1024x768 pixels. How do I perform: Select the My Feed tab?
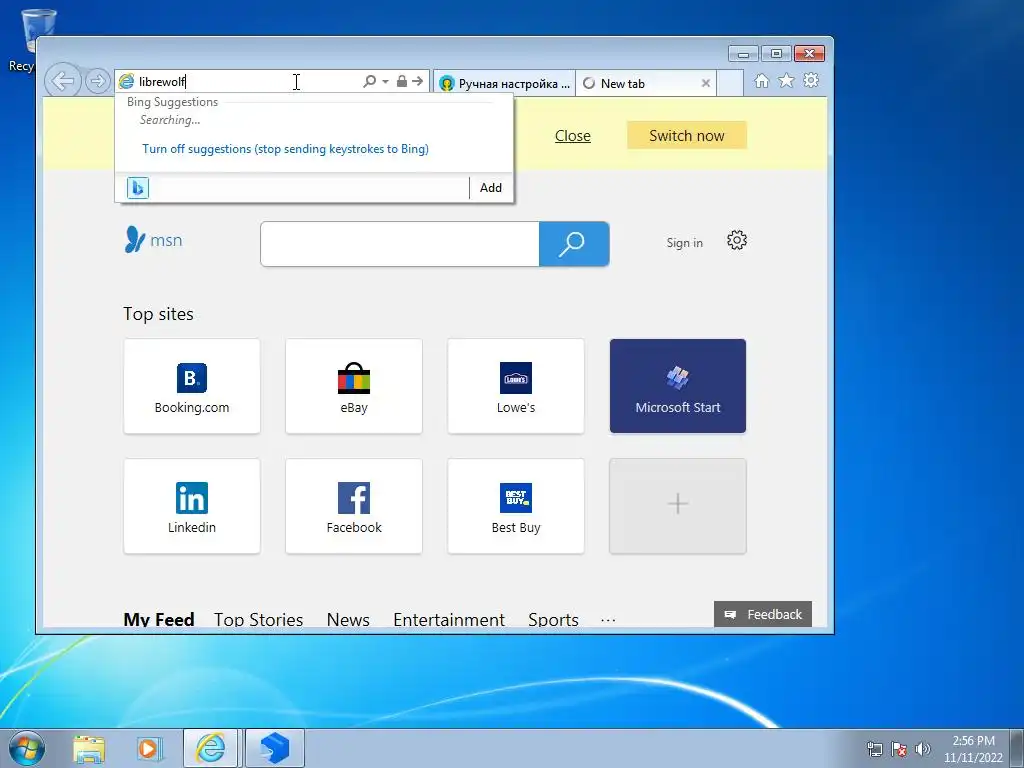[159, 618]
